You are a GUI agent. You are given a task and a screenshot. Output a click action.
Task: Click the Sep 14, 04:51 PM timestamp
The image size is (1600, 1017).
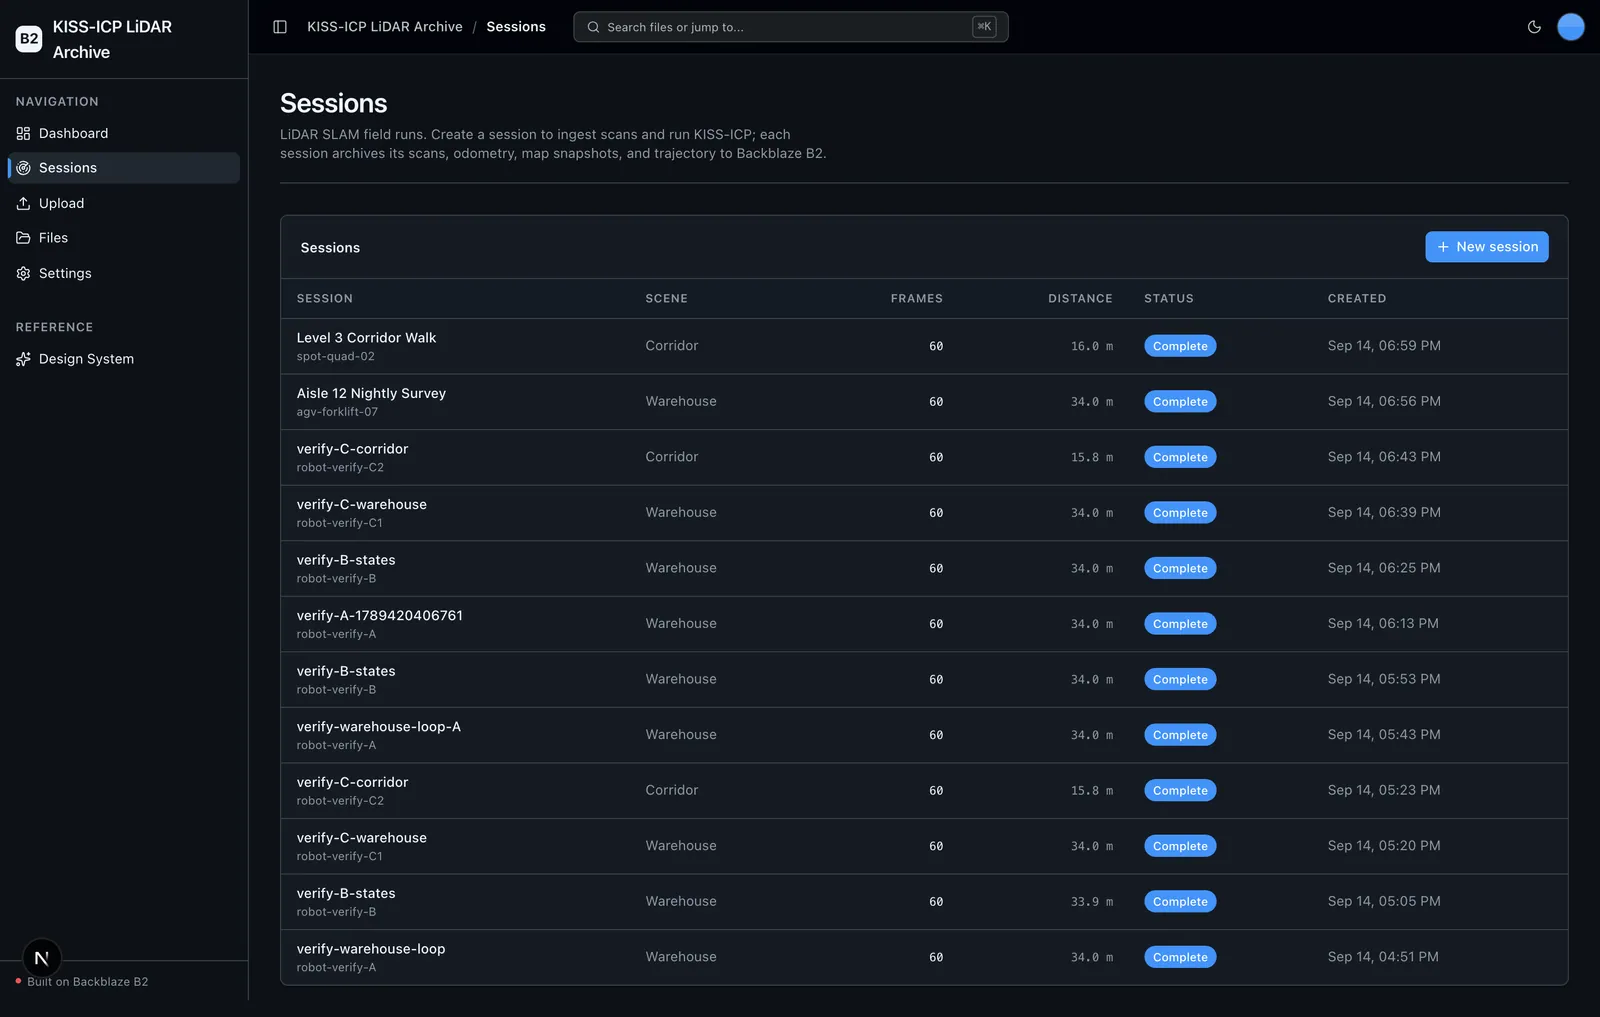click(x=1383, y=957)
